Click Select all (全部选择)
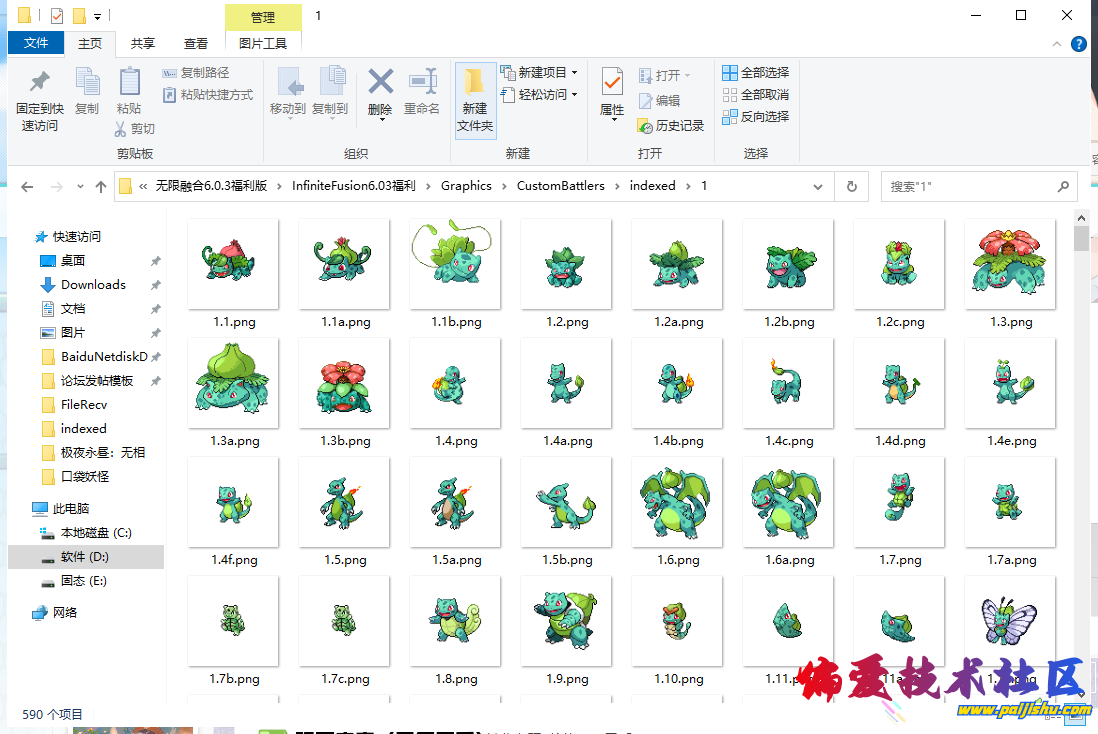Screen dimensions: 1098x734 pyautogui.click(x=756, y=73)
